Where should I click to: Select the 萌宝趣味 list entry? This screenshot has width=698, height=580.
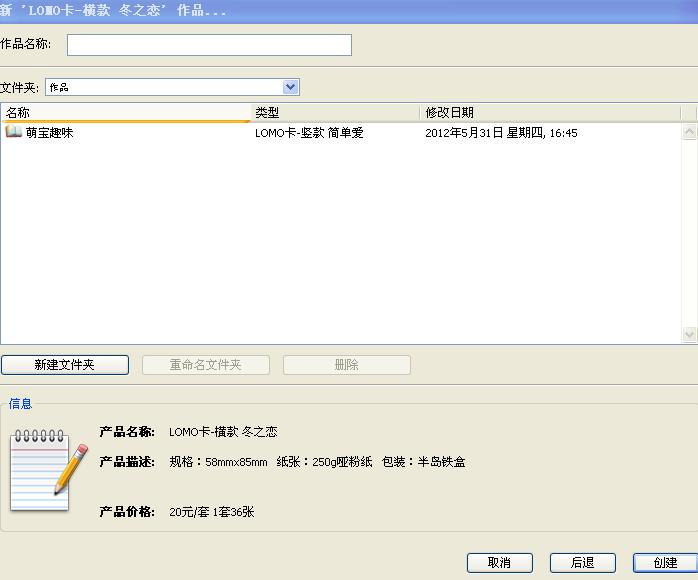tap(49, 133)
